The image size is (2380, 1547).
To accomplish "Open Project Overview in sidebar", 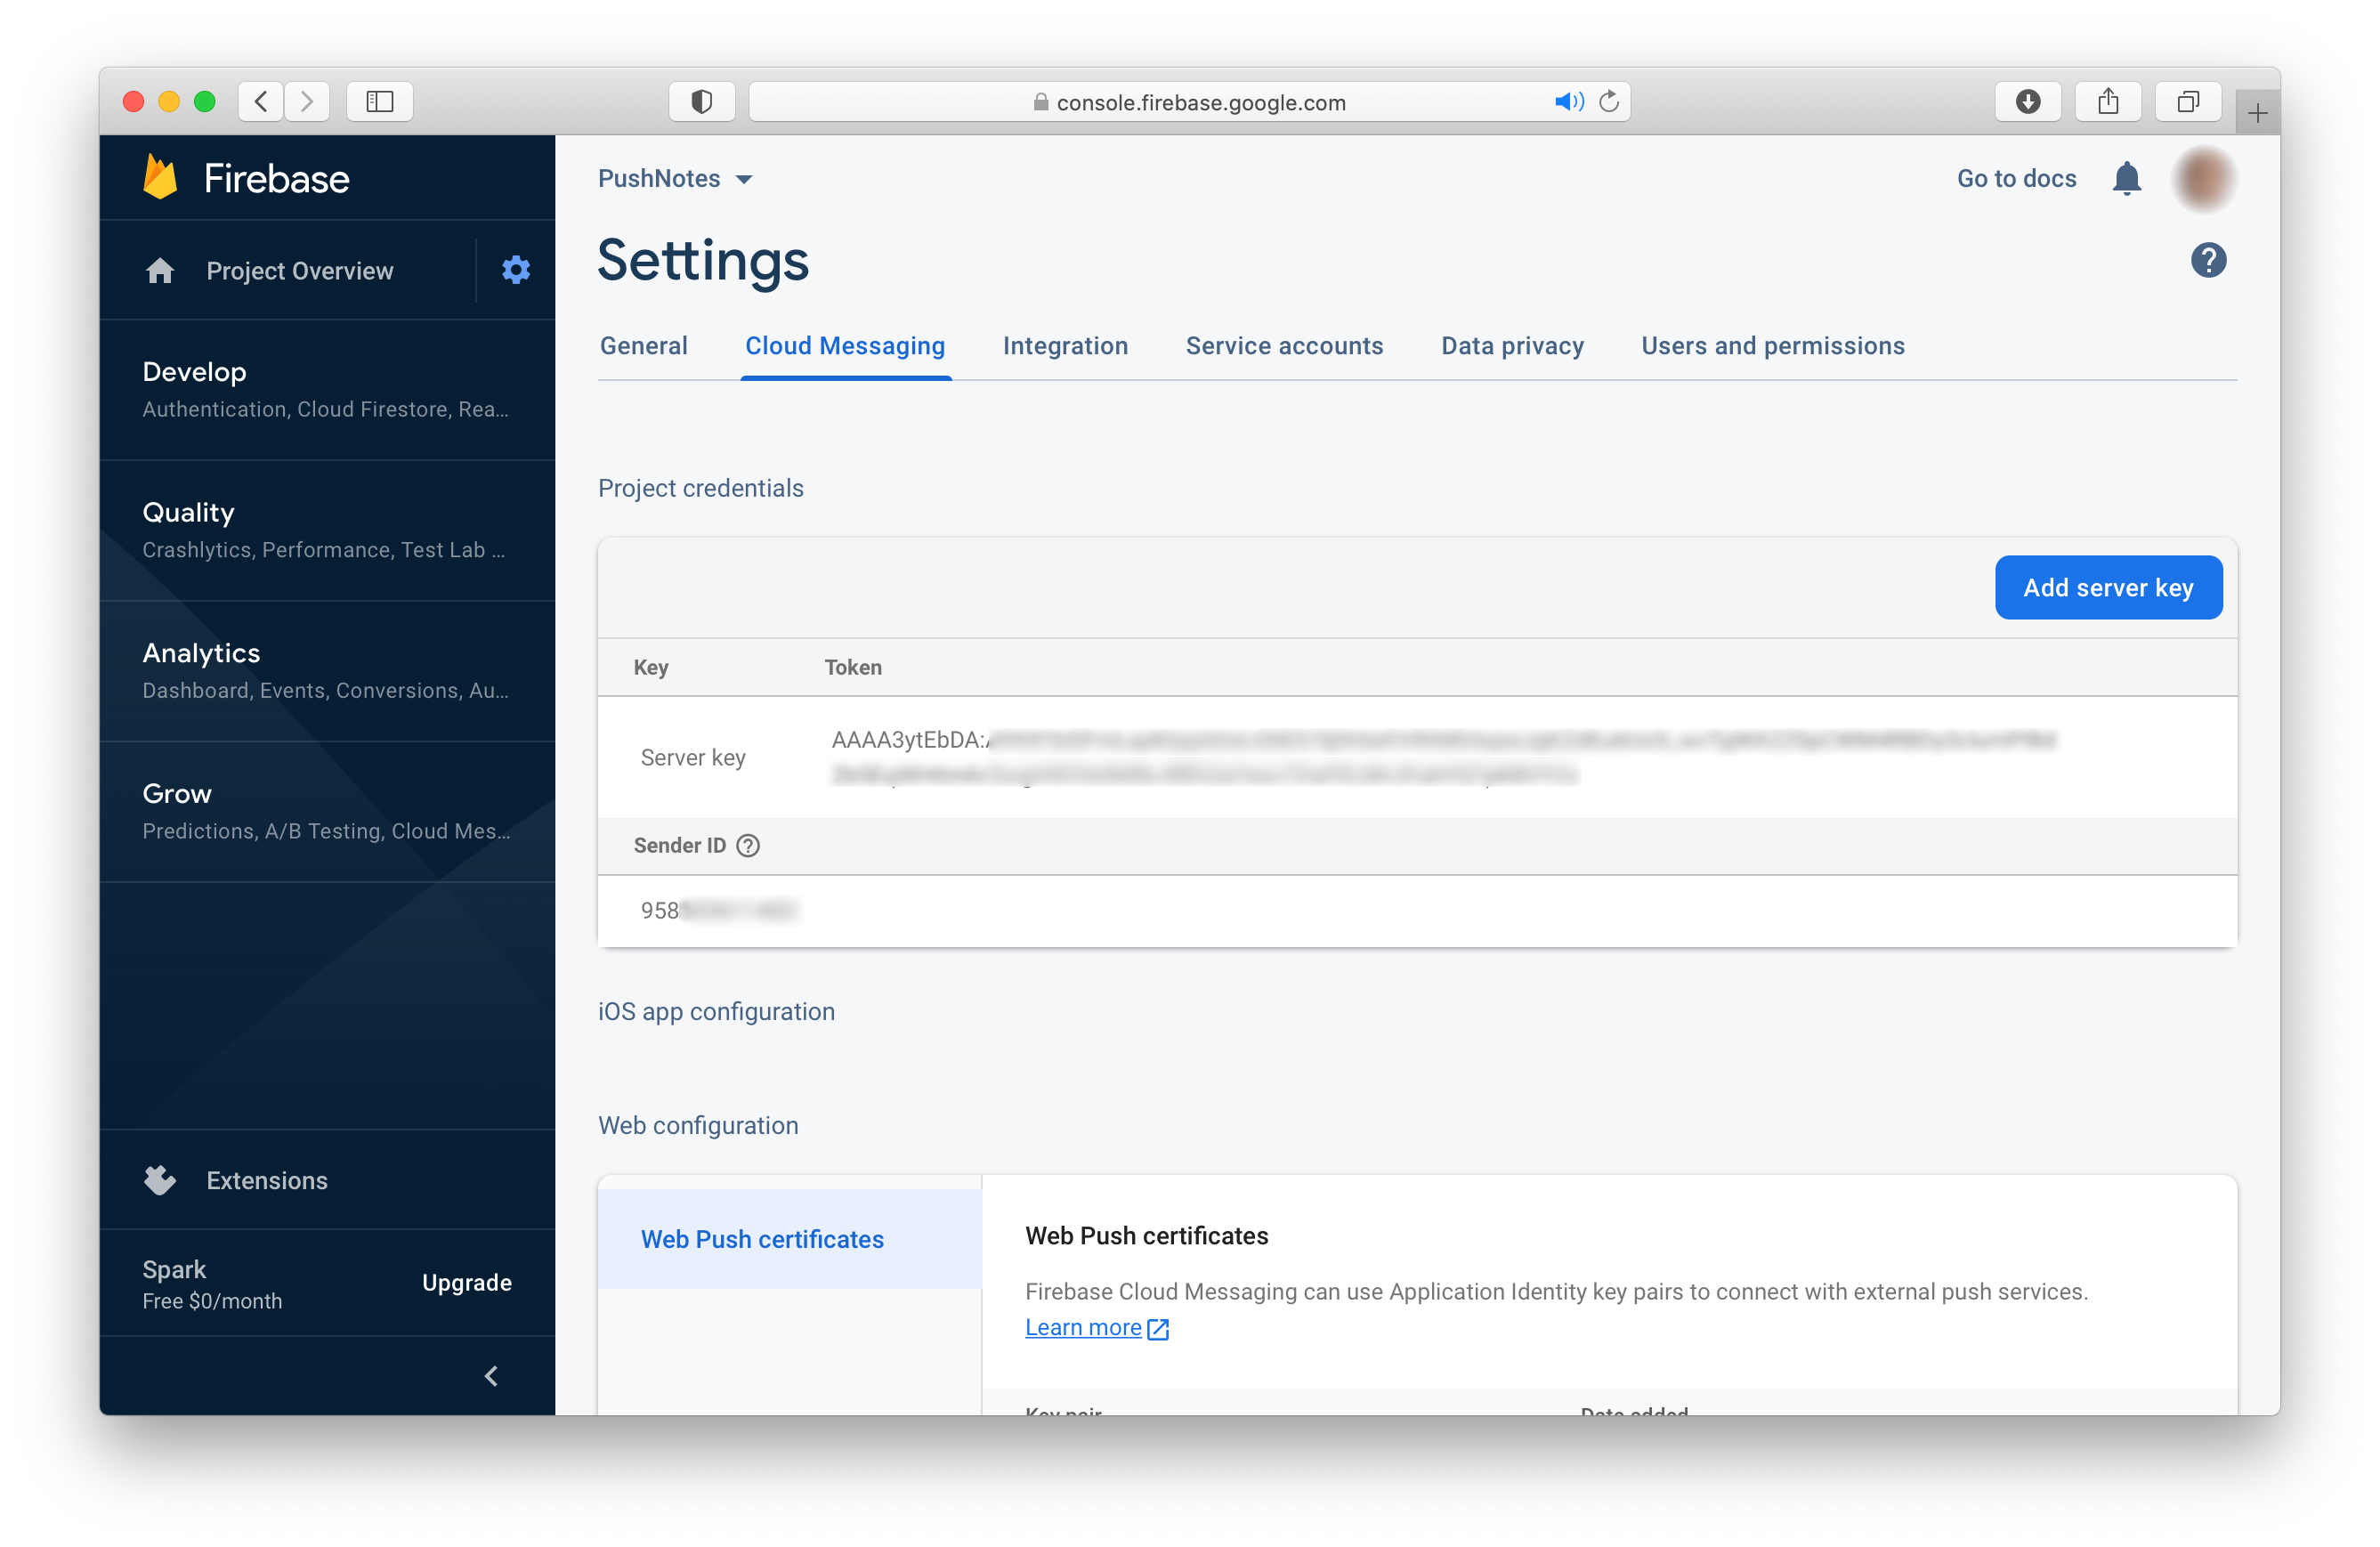I will tap(299, 271).
